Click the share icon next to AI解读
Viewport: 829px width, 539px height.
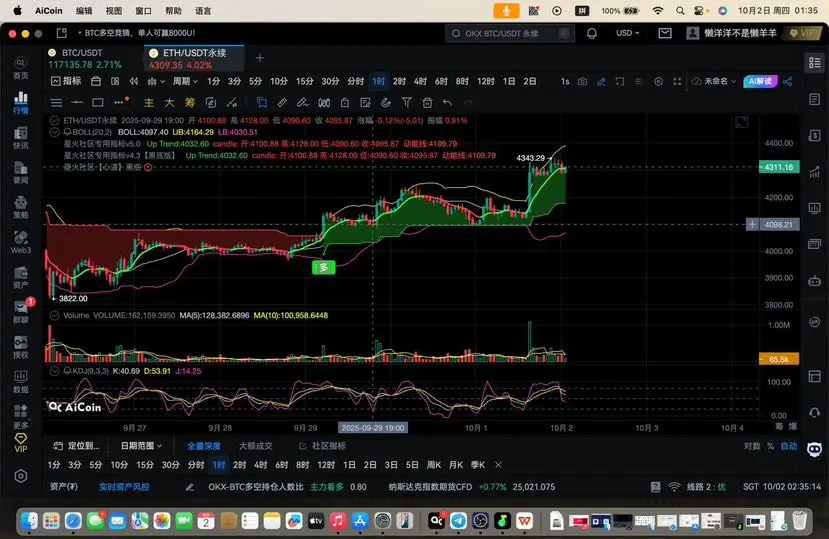point(788,81)
